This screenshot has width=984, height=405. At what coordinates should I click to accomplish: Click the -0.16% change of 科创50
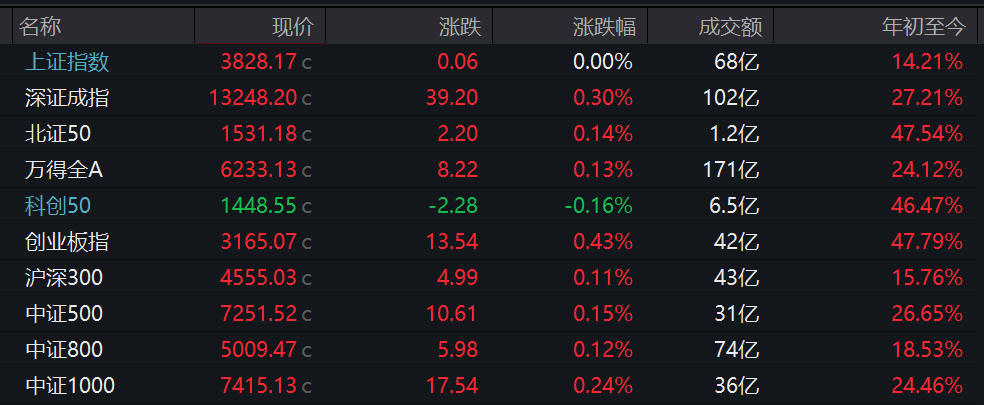tap(599, 205)
